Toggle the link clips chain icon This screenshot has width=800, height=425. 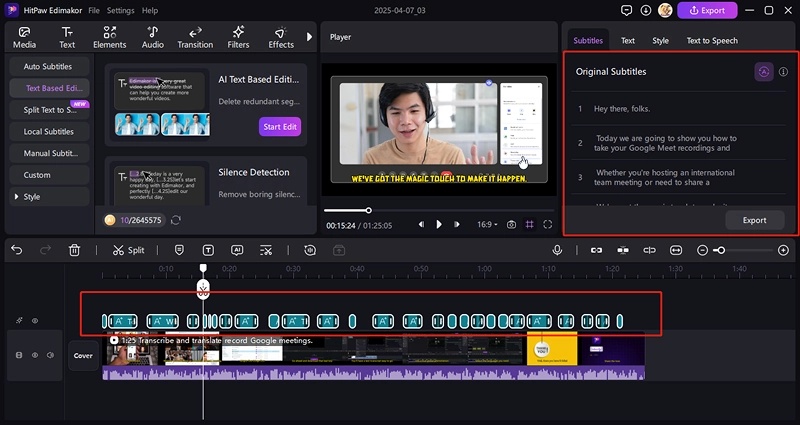[x=596, y=250]
